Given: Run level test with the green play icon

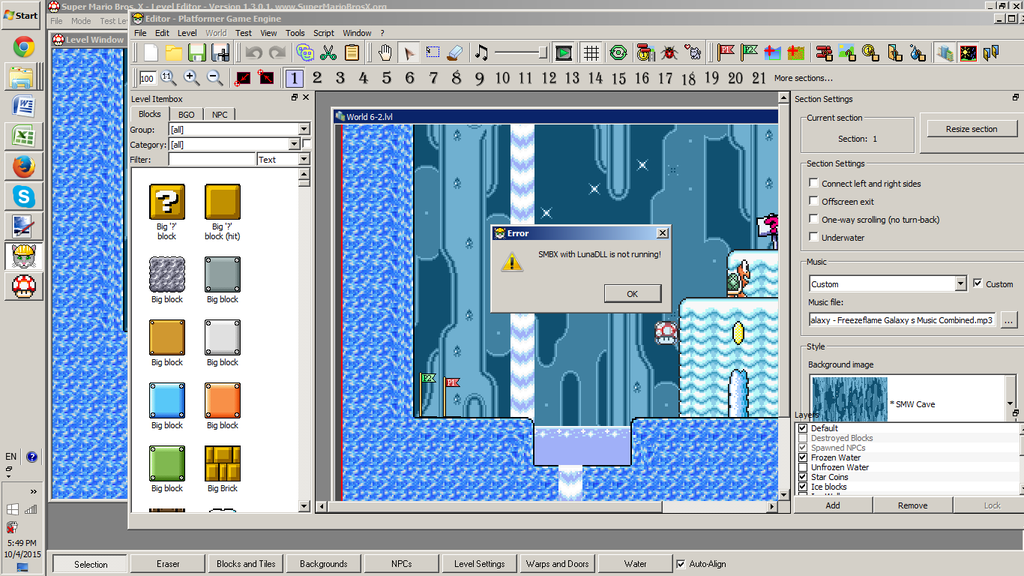Looking at the screenshot, I should (563, 53).
